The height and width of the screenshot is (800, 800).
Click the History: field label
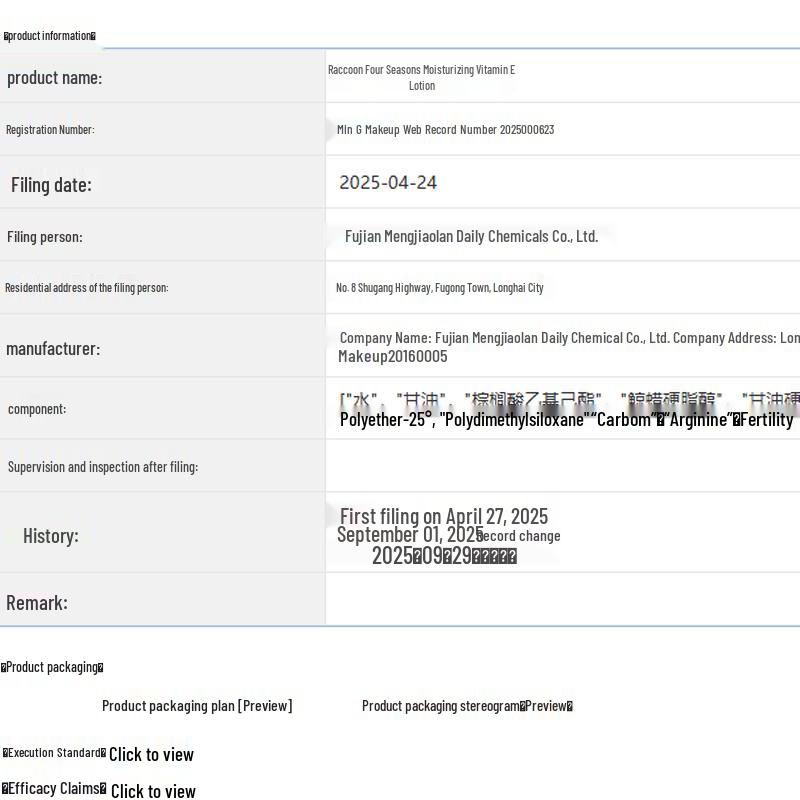(51, 536)
